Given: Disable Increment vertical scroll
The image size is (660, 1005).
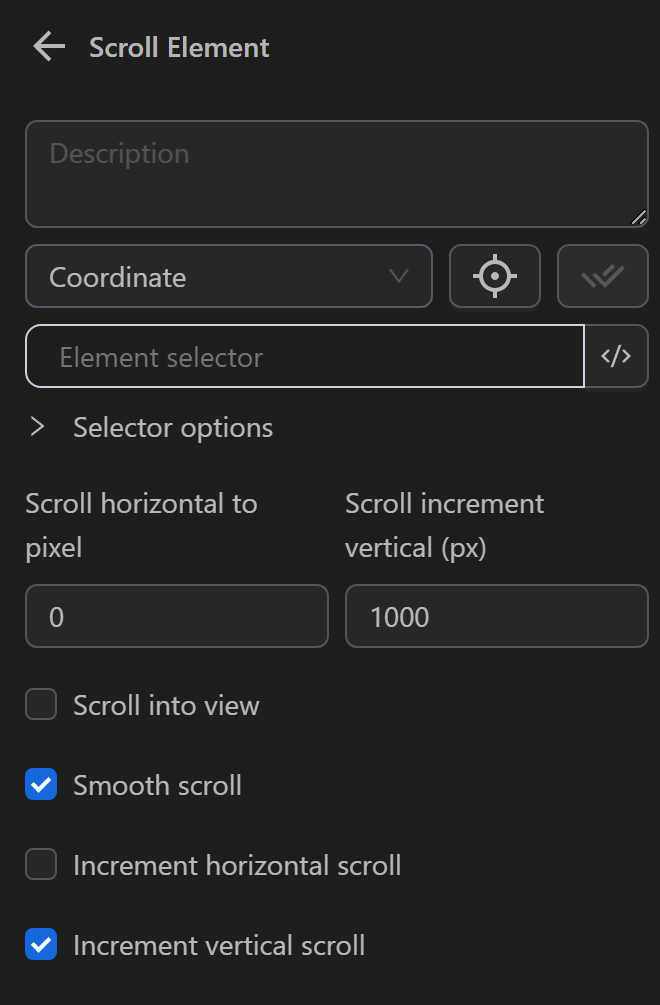Looking at the screenshot, I should click(x=41, y=944).
